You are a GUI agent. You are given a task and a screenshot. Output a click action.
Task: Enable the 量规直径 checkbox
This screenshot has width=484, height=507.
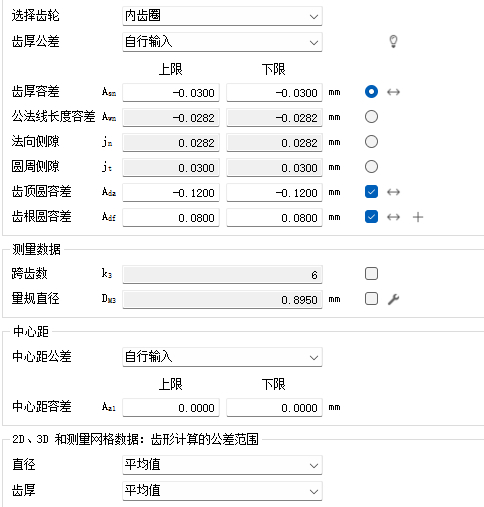(371, 299)
